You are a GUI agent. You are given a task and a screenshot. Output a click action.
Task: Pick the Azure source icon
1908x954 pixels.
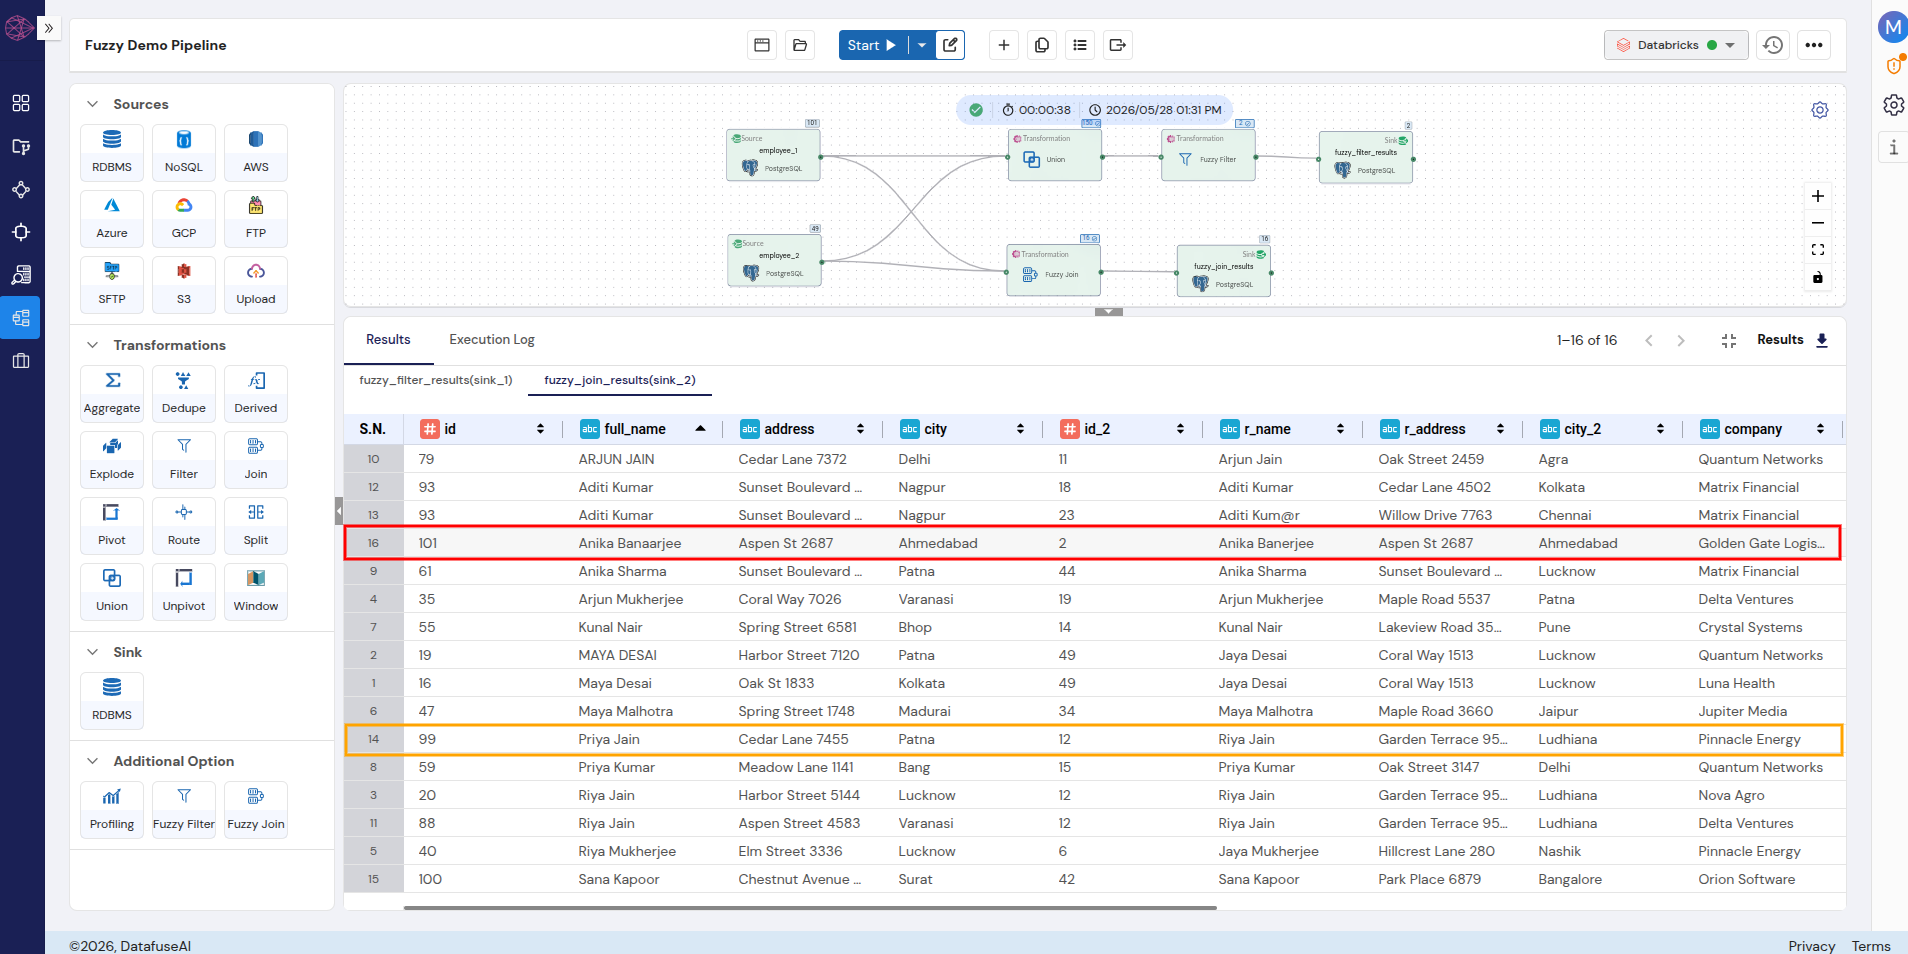coord(112,219)
